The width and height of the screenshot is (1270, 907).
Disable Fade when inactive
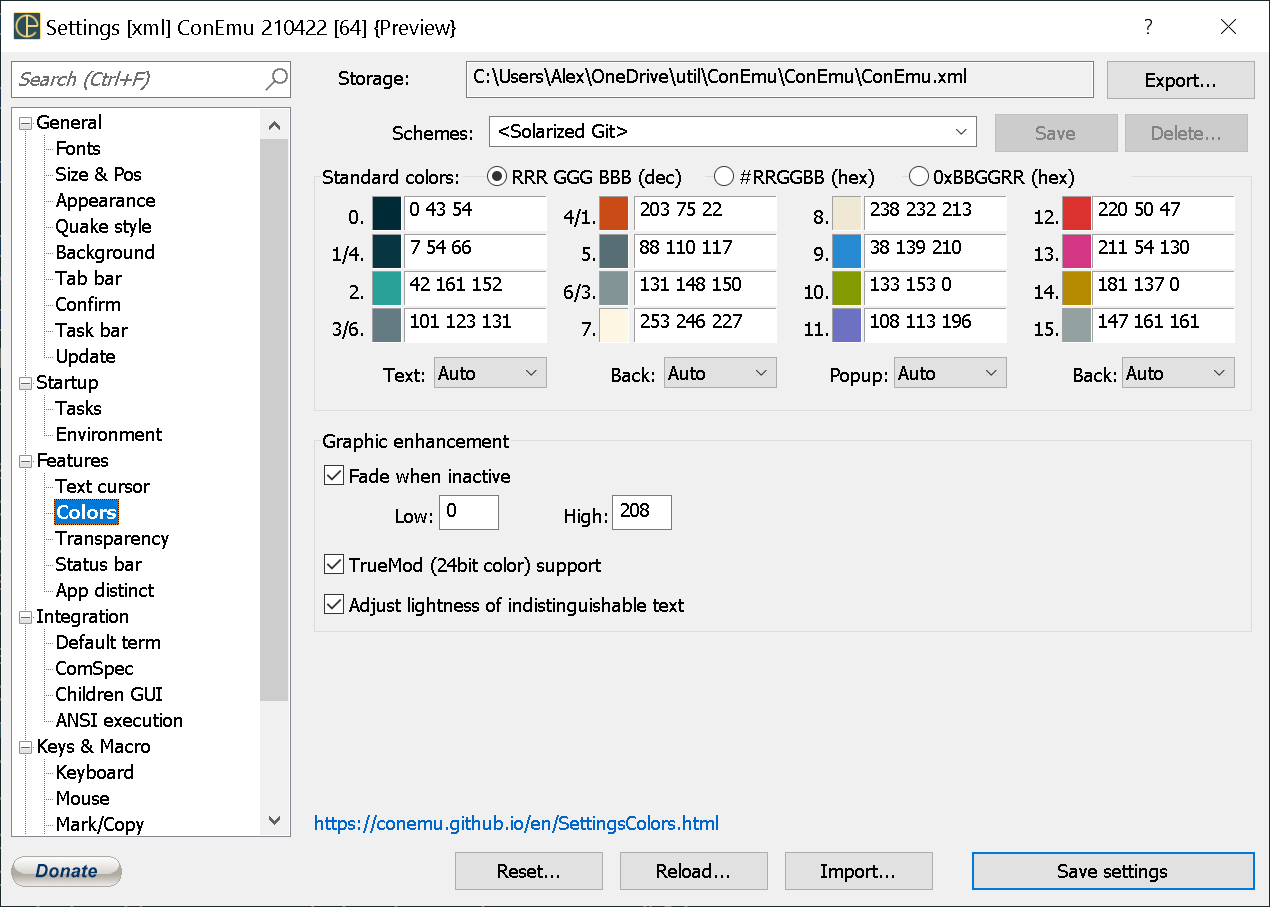[333, 475]
